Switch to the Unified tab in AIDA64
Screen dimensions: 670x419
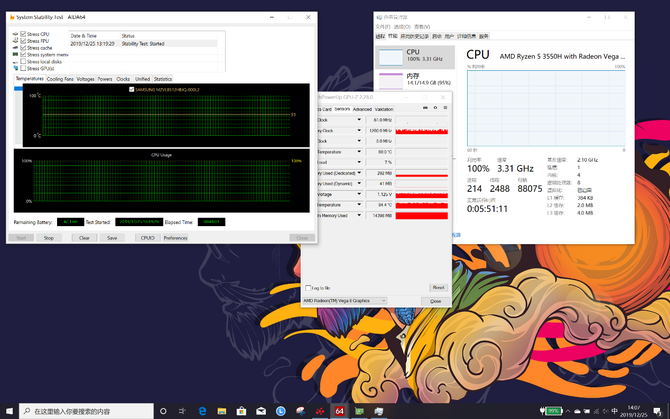(x=142, y=79)
